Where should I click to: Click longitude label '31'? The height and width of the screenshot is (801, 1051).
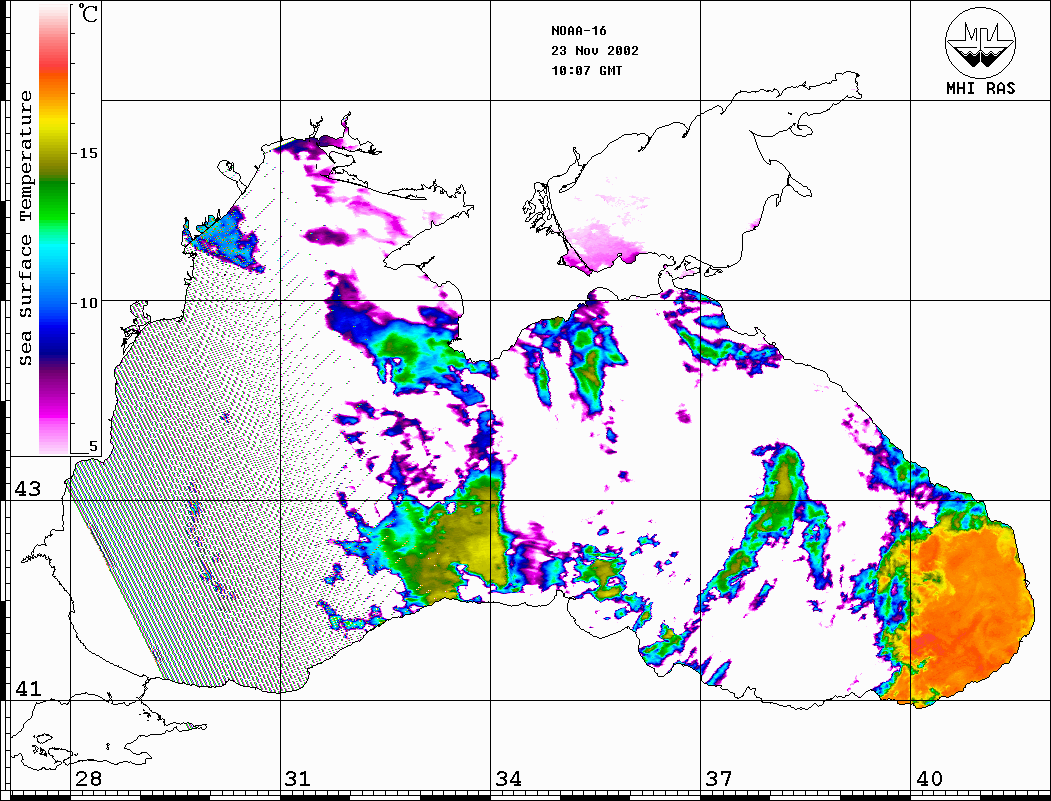298,779
